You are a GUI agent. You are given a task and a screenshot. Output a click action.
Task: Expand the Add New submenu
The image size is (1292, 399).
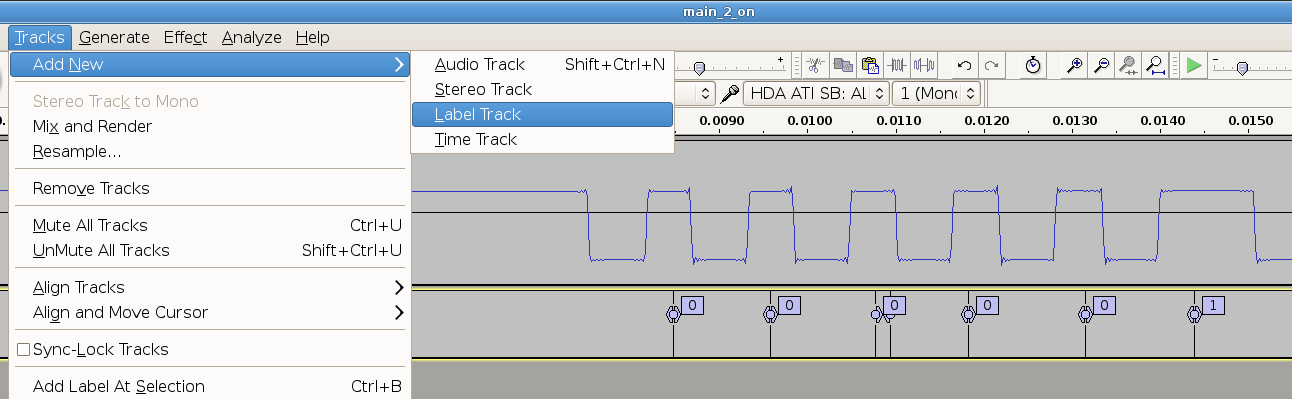210,64
